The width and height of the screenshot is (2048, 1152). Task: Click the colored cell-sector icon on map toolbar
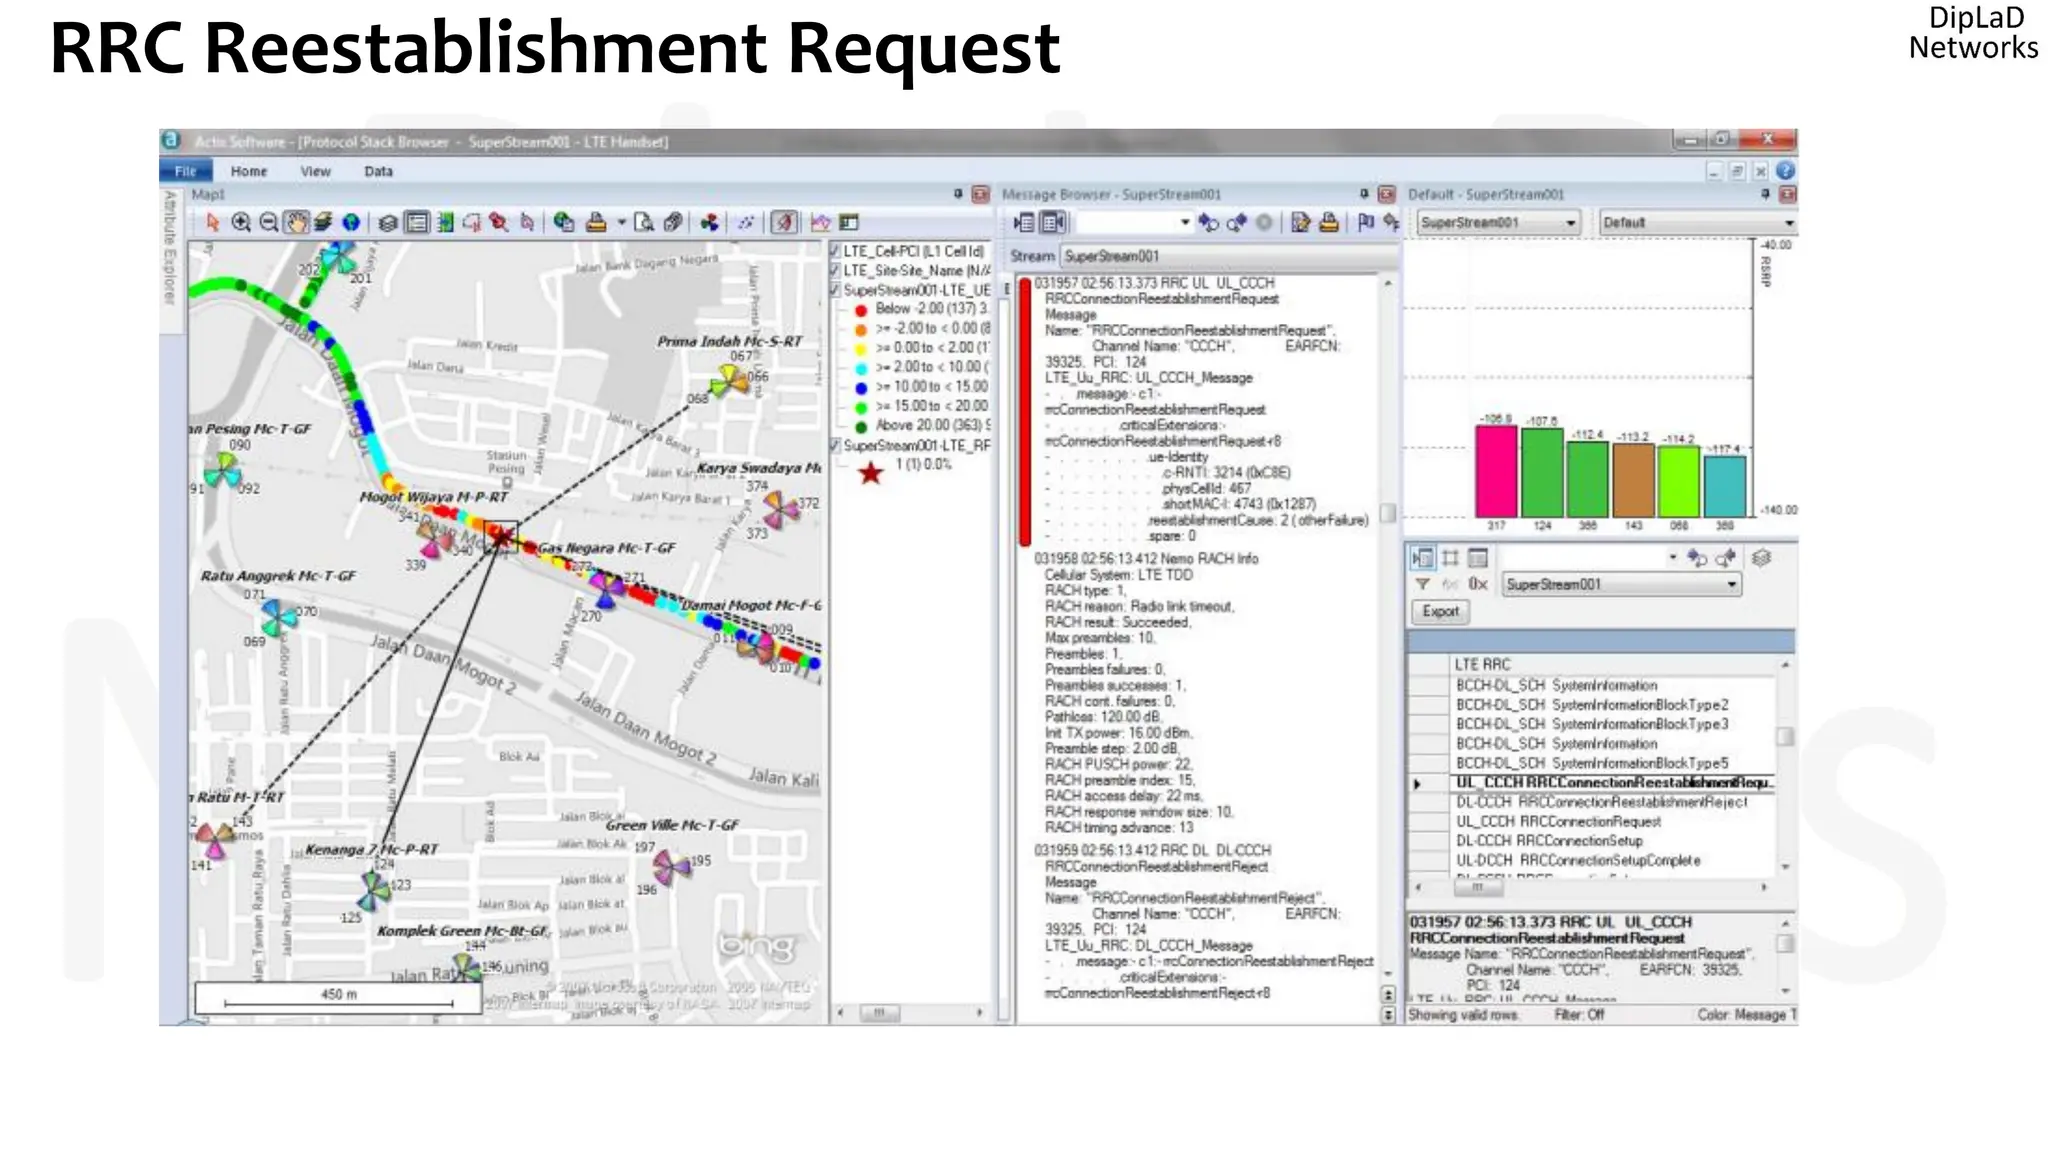[709, 222]
